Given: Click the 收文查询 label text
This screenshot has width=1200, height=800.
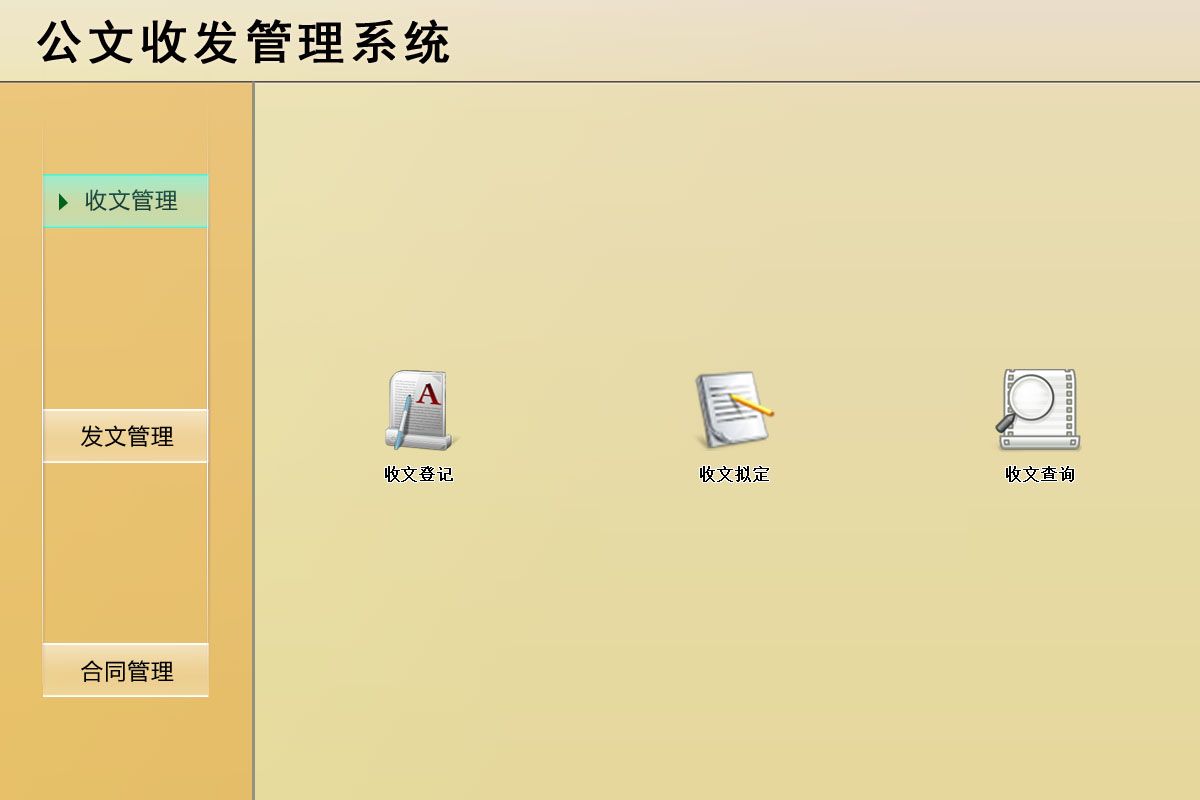Looking at the screenshot, I should coord(1040,474).
